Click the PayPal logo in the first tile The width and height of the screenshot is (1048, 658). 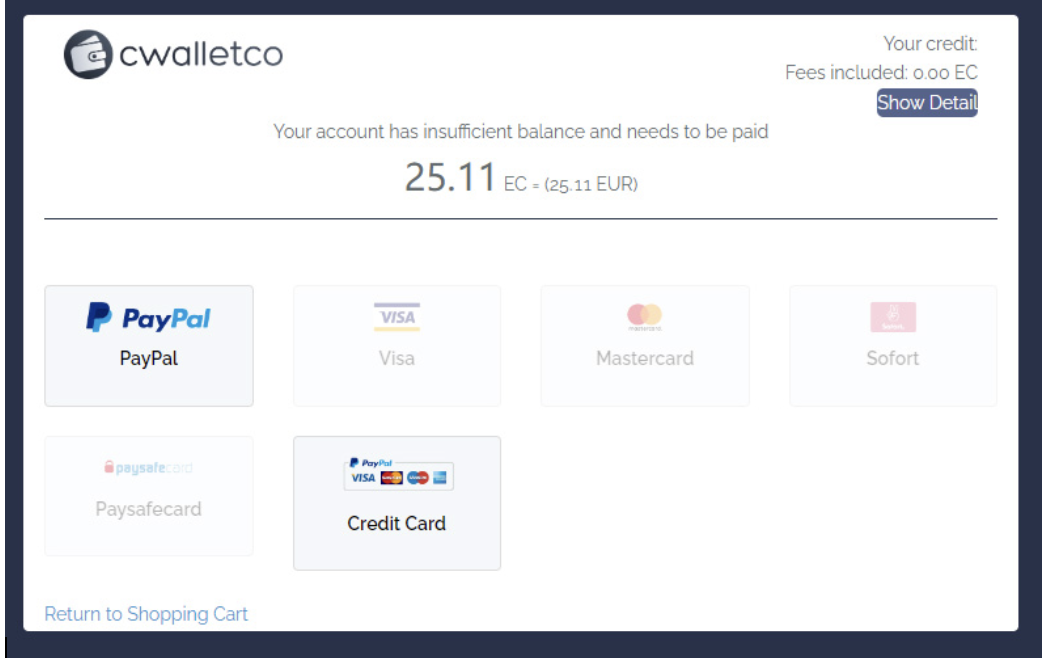pos(149,318)
